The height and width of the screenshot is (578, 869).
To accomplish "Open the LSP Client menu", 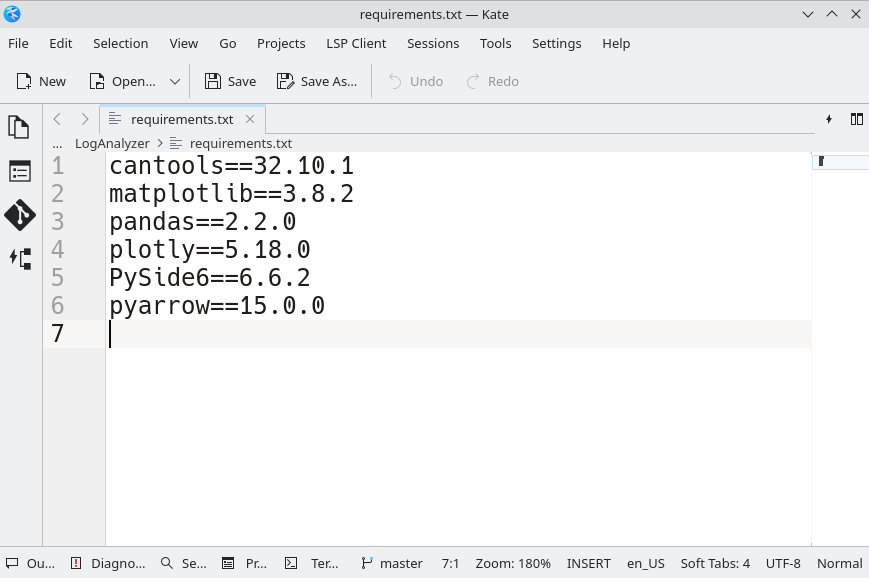I will coord(356,43).
